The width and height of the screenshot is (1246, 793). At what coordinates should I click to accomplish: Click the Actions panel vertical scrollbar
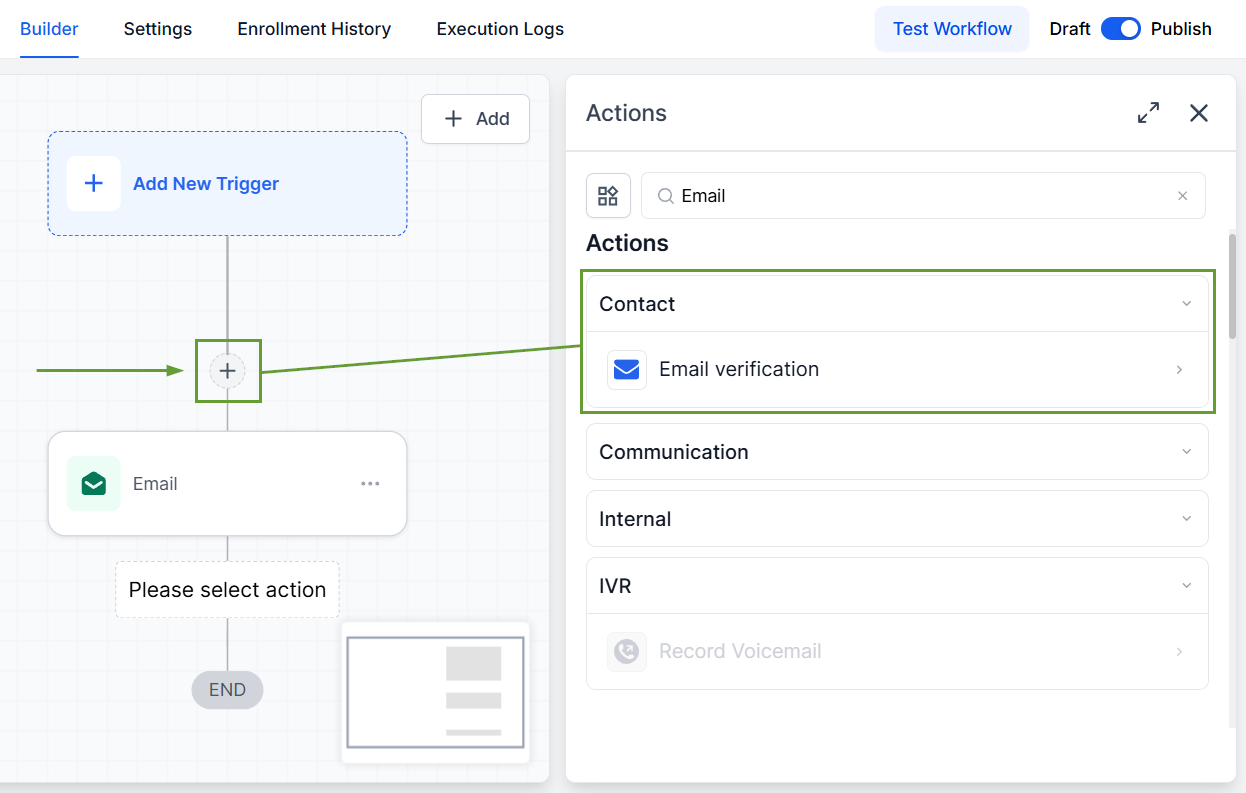[1233, 286]
